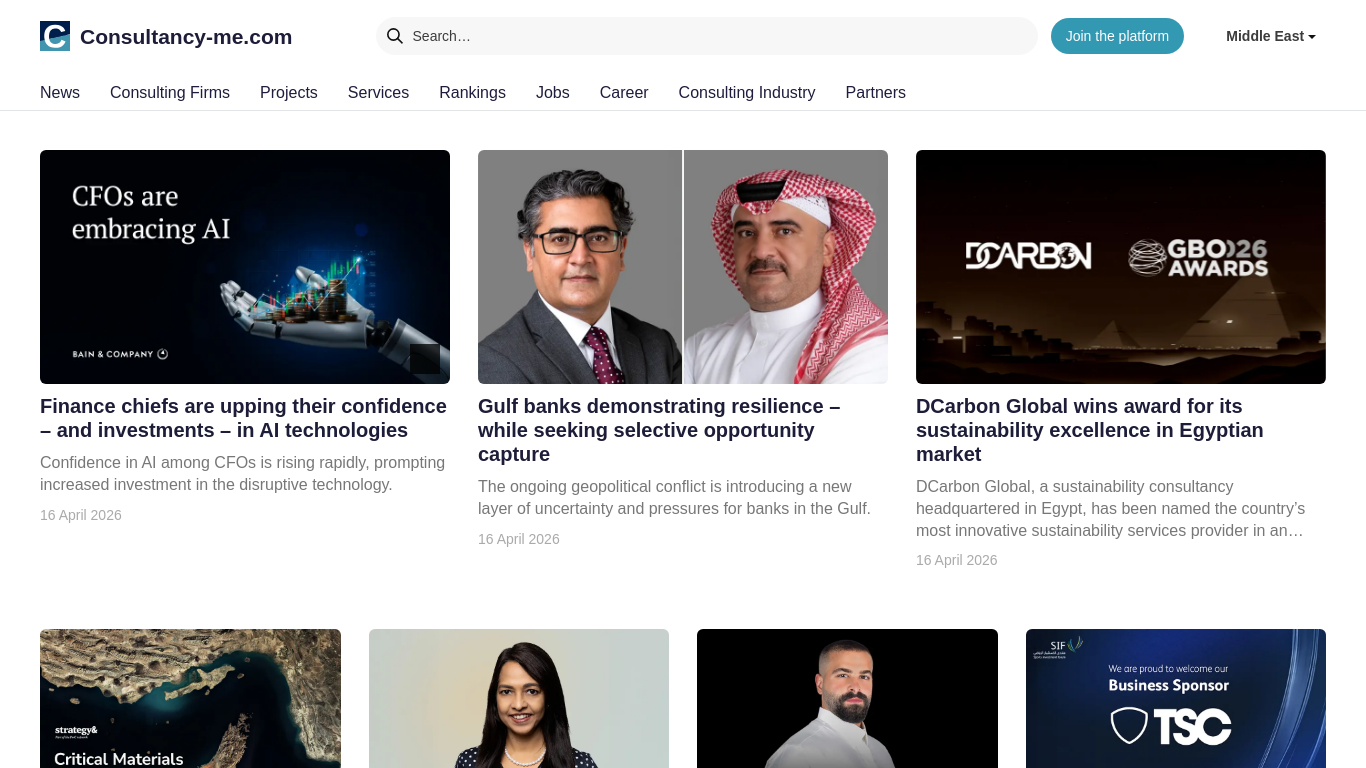Read Finance chiefs AI confidence headline

click(243, 418)
